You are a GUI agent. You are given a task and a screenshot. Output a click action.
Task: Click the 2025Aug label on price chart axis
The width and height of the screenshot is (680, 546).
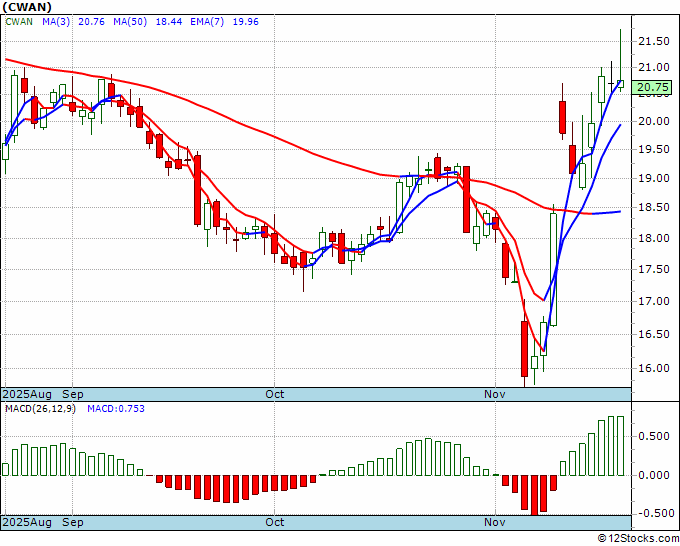(27, 394)
